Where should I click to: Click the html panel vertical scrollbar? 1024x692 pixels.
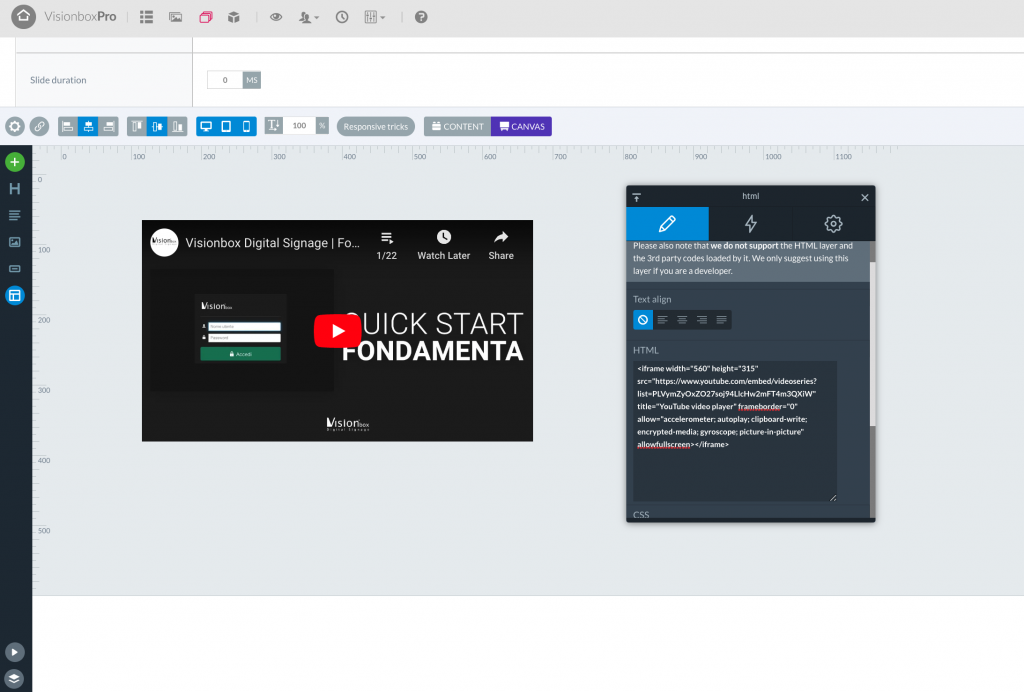[x=872, y=344]
